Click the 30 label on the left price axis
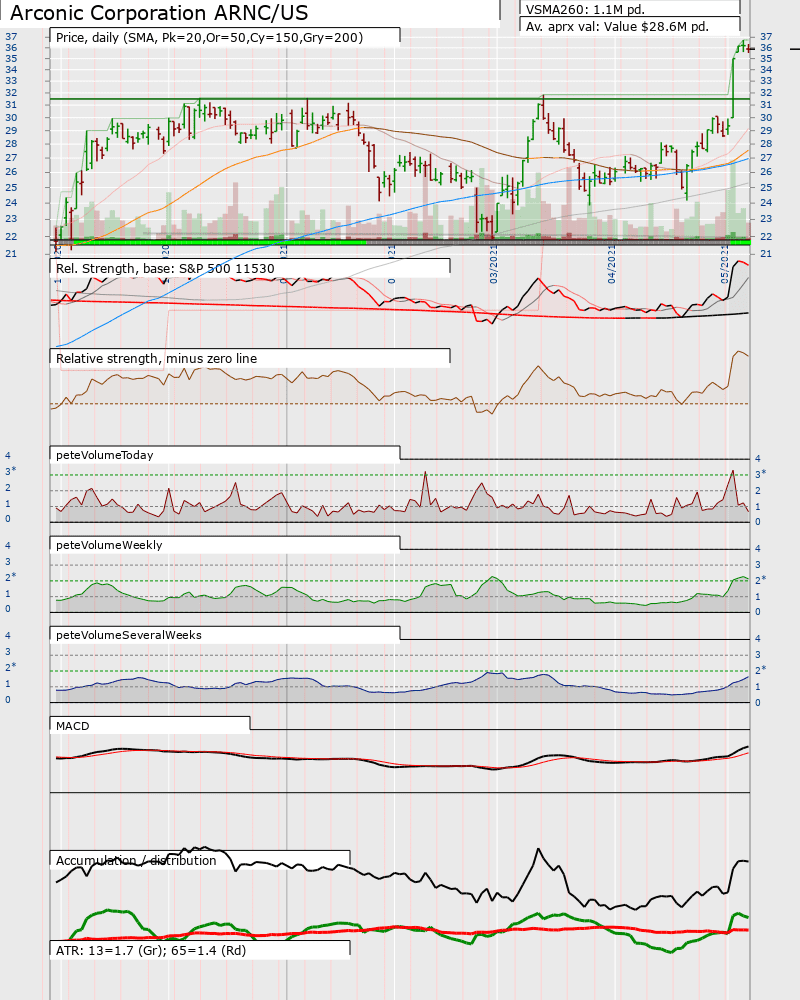Image resolution: width=800 pixels, height=1000 pixels. 11,117
